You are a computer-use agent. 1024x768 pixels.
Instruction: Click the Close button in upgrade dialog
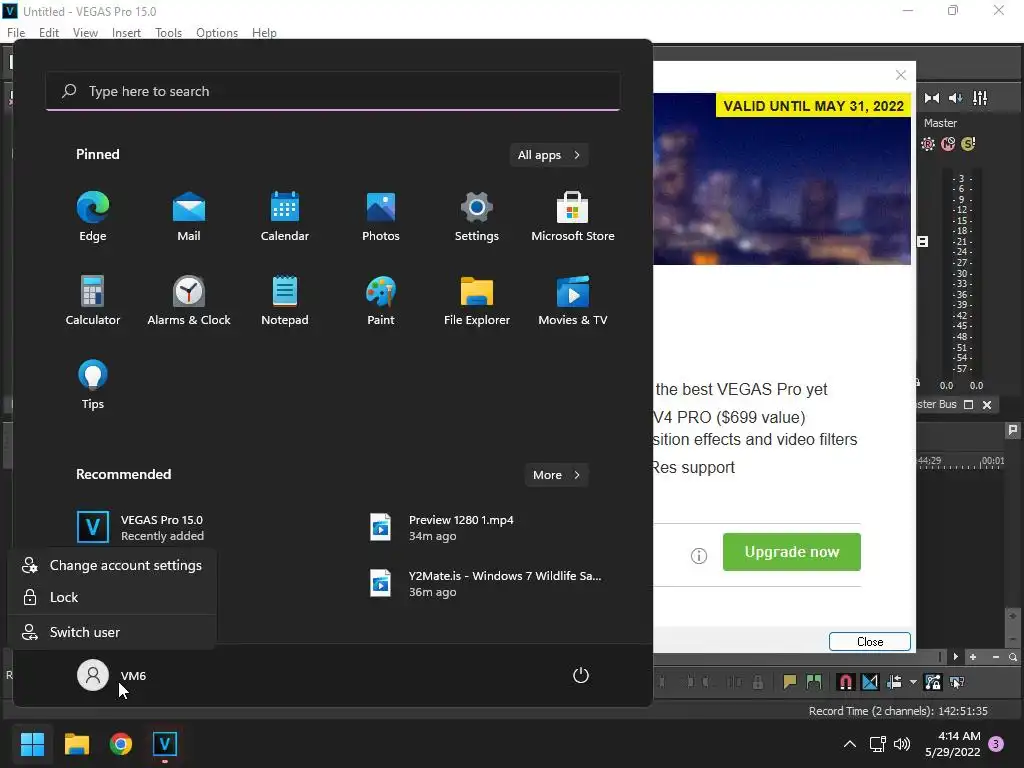point(870,642)
